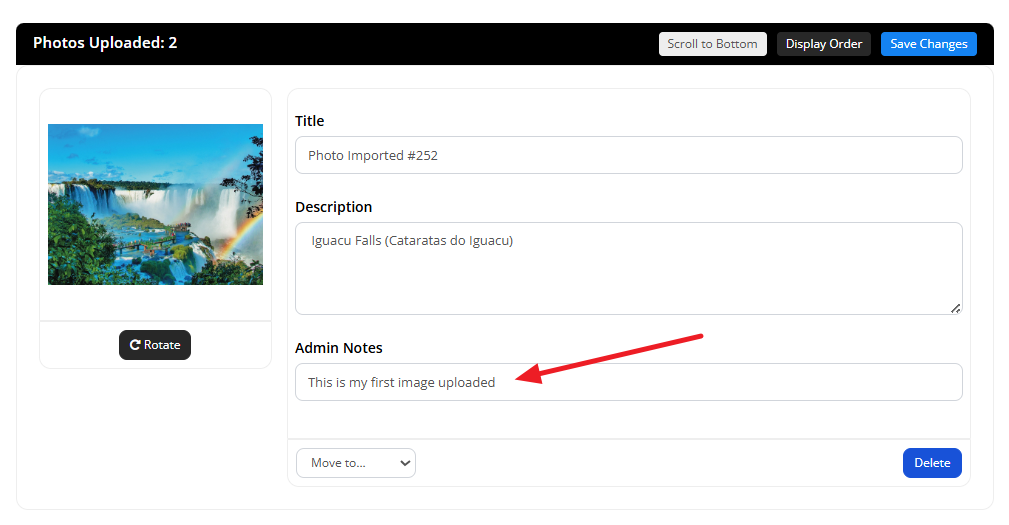Click the Description field label
1009x525 pixels.
(x=333, y=207)
